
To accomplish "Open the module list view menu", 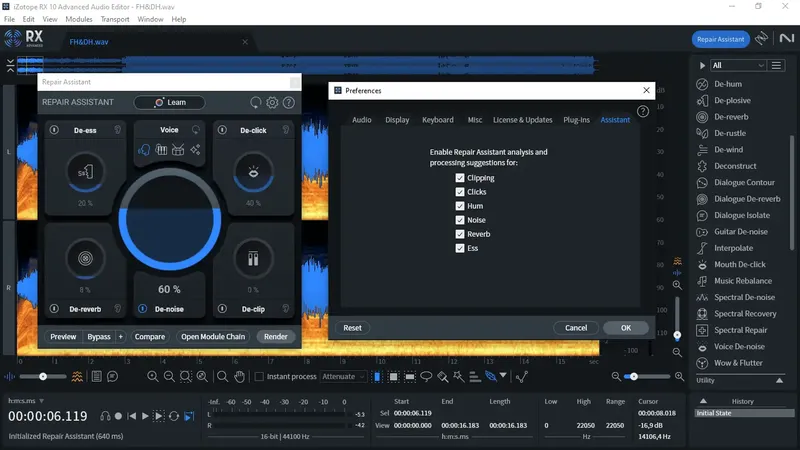I will coord(776,65).
